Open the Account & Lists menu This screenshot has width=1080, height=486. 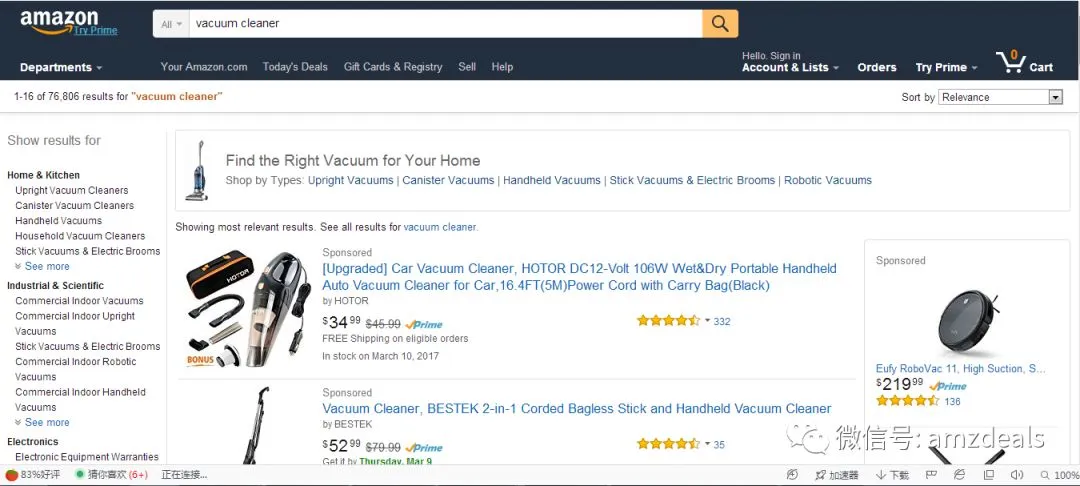tap(790, 67)
